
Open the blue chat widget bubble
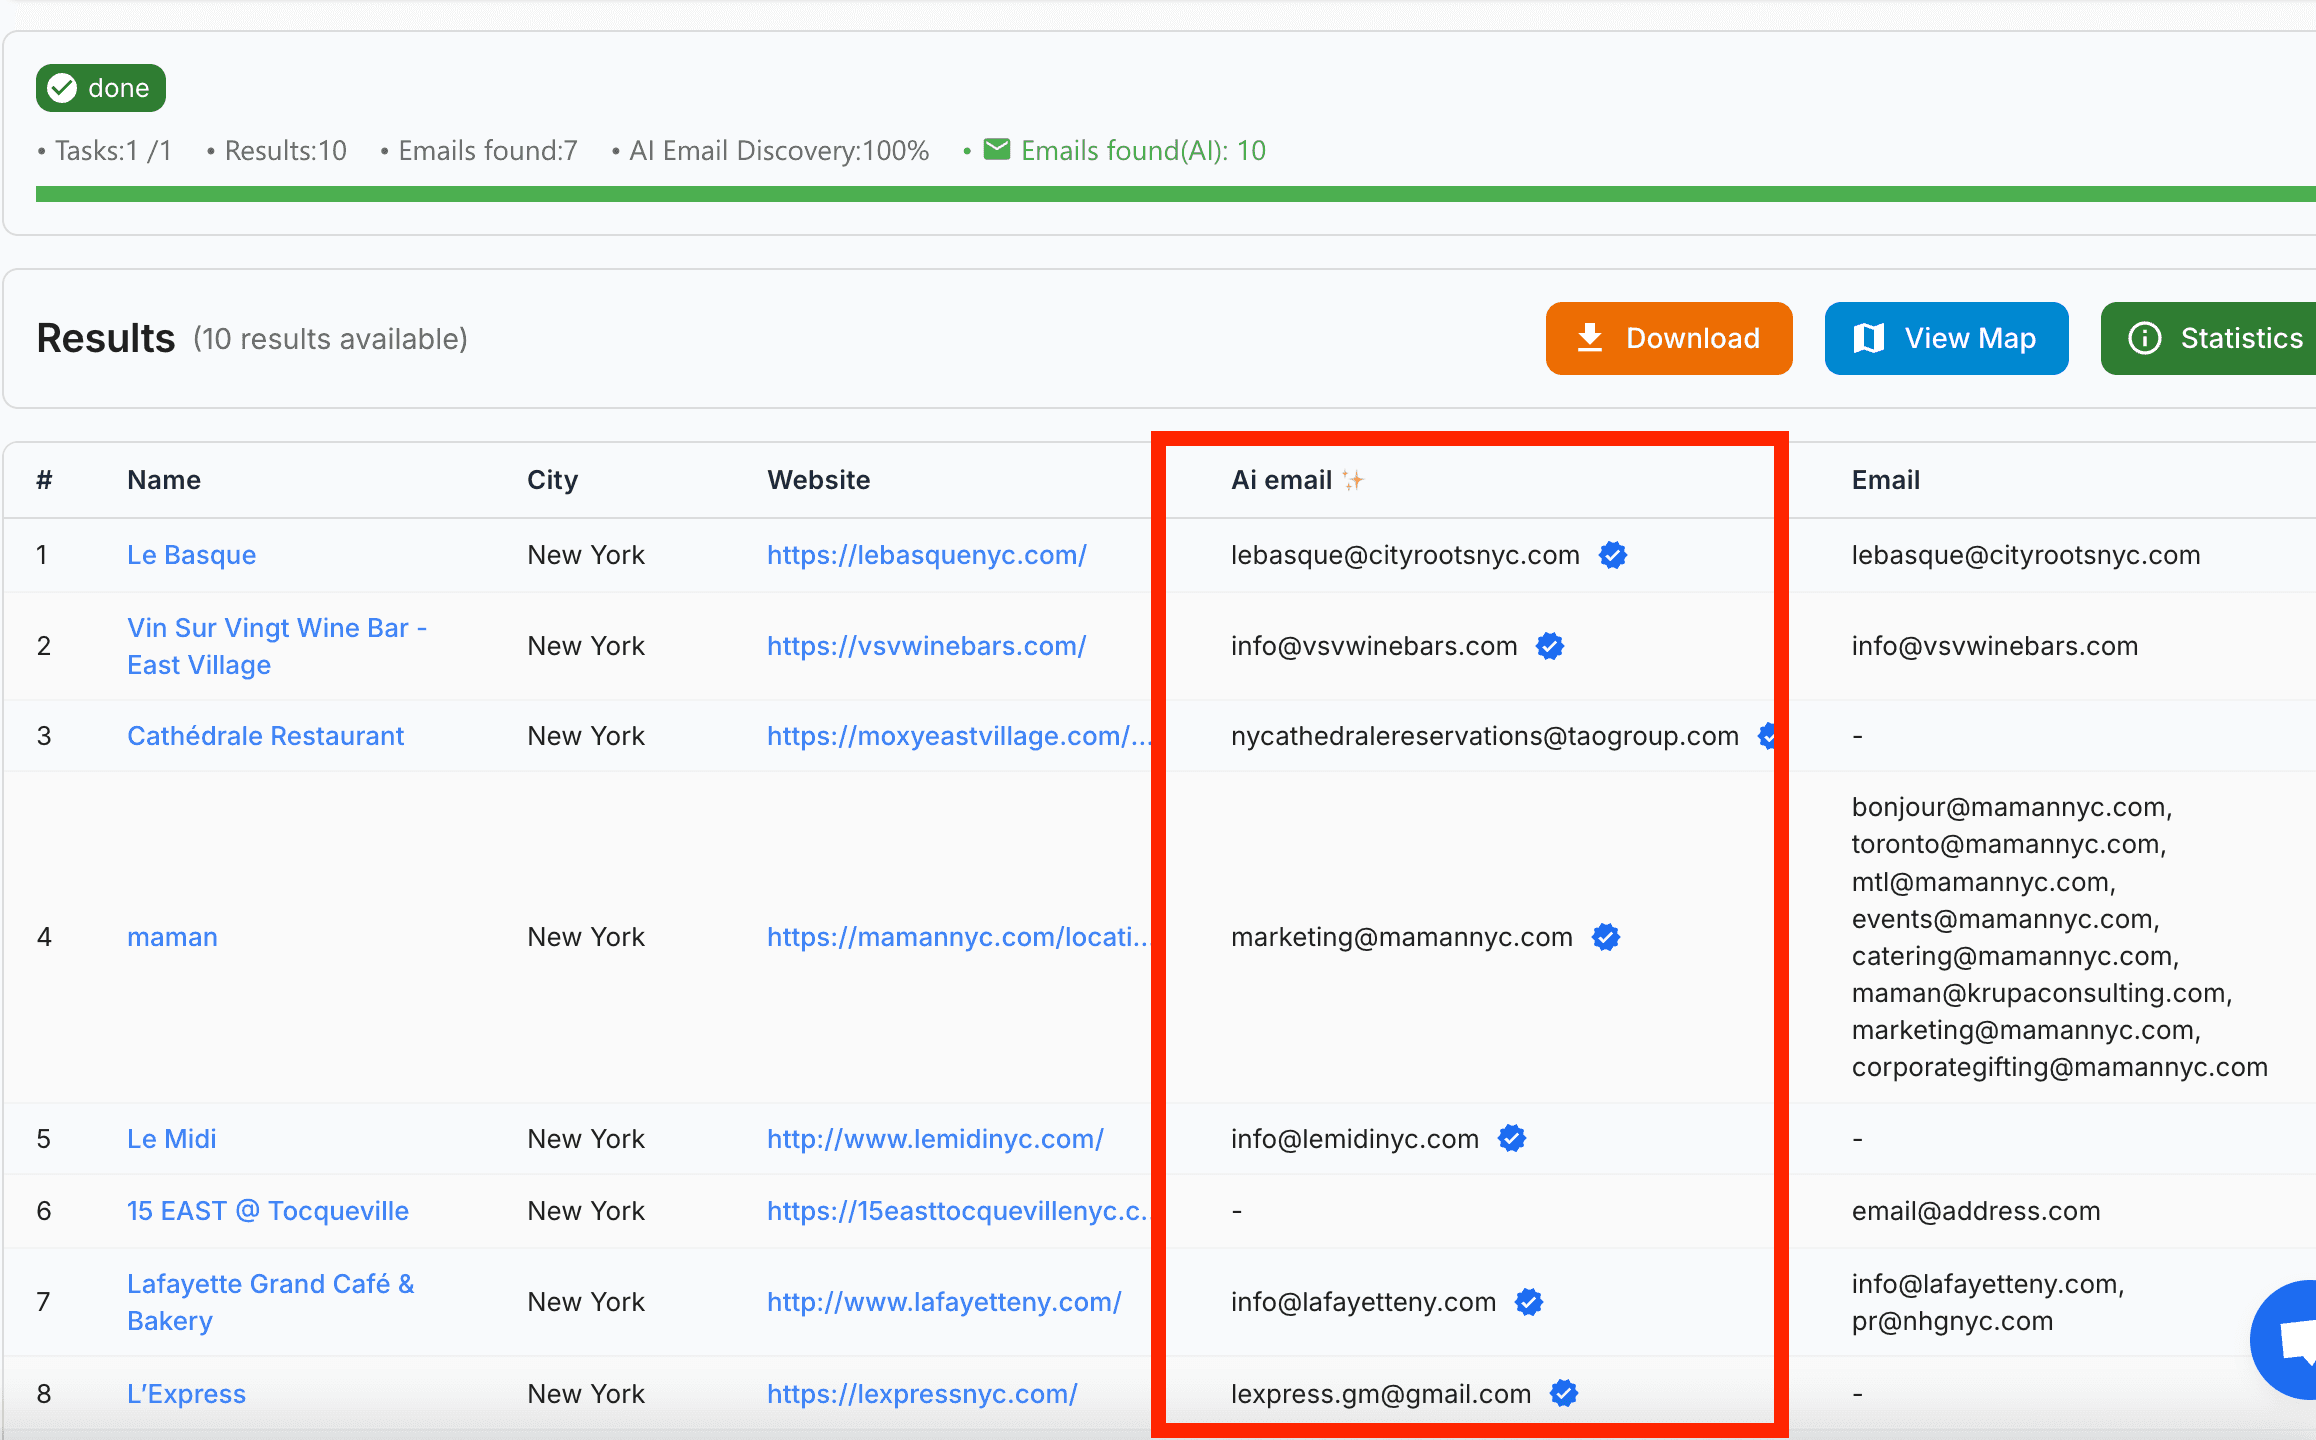[x=2285, y=1339]
